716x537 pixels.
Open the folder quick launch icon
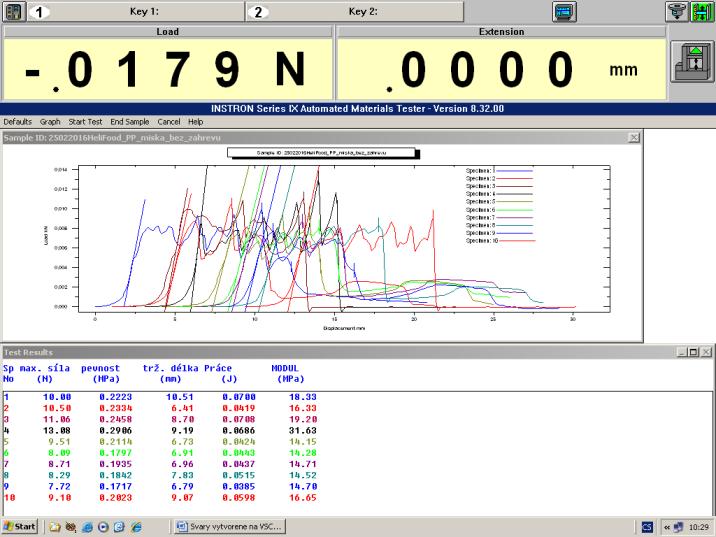tap(55, 527)
